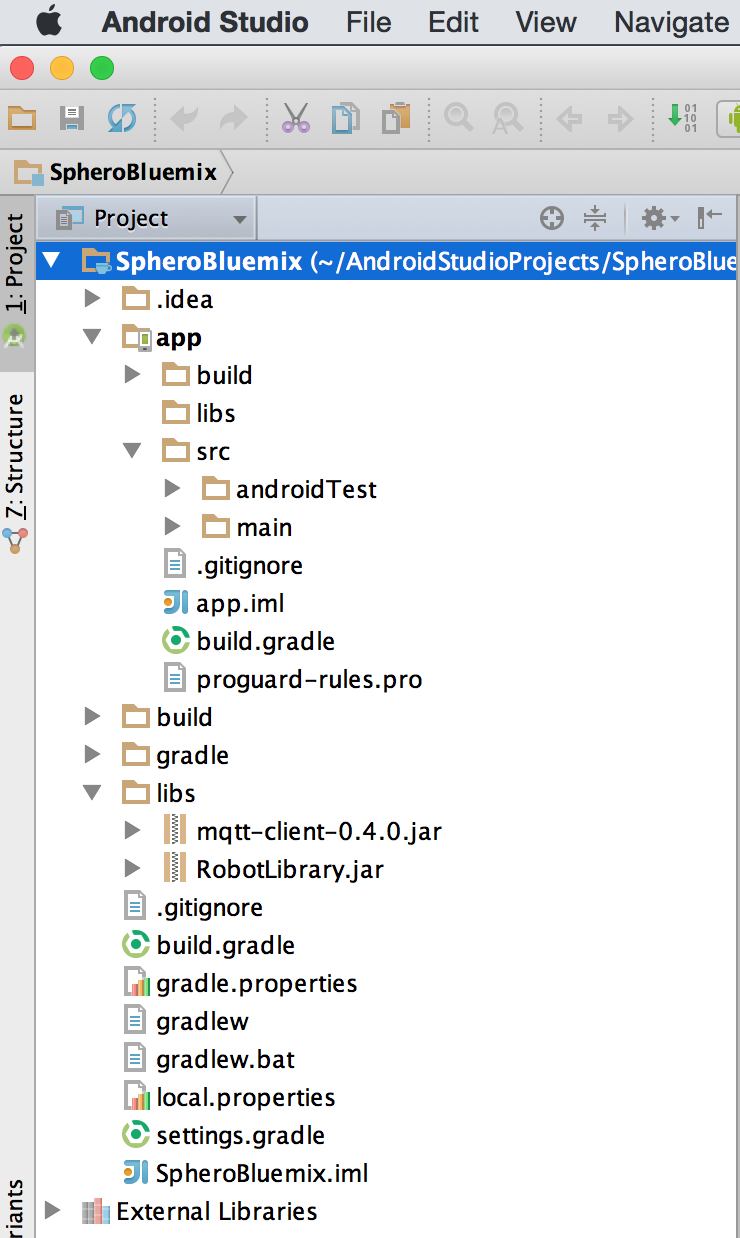
Task: Select libs folder inside app
Action: [198, 413]
